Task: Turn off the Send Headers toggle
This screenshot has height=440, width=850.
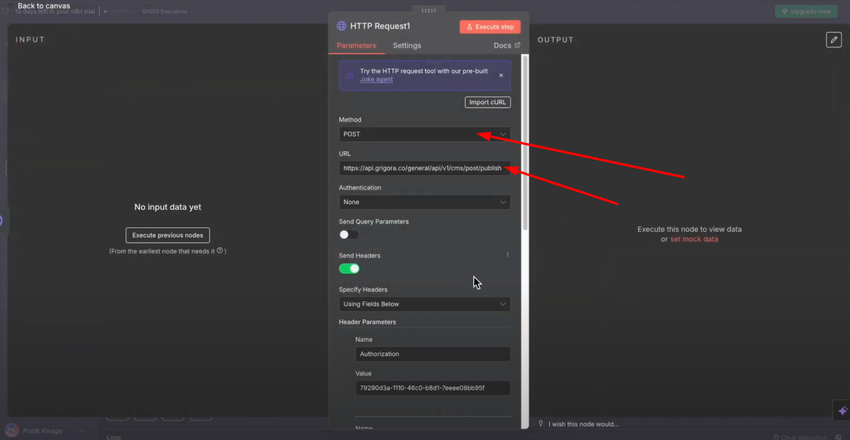Action: (349, 269)
